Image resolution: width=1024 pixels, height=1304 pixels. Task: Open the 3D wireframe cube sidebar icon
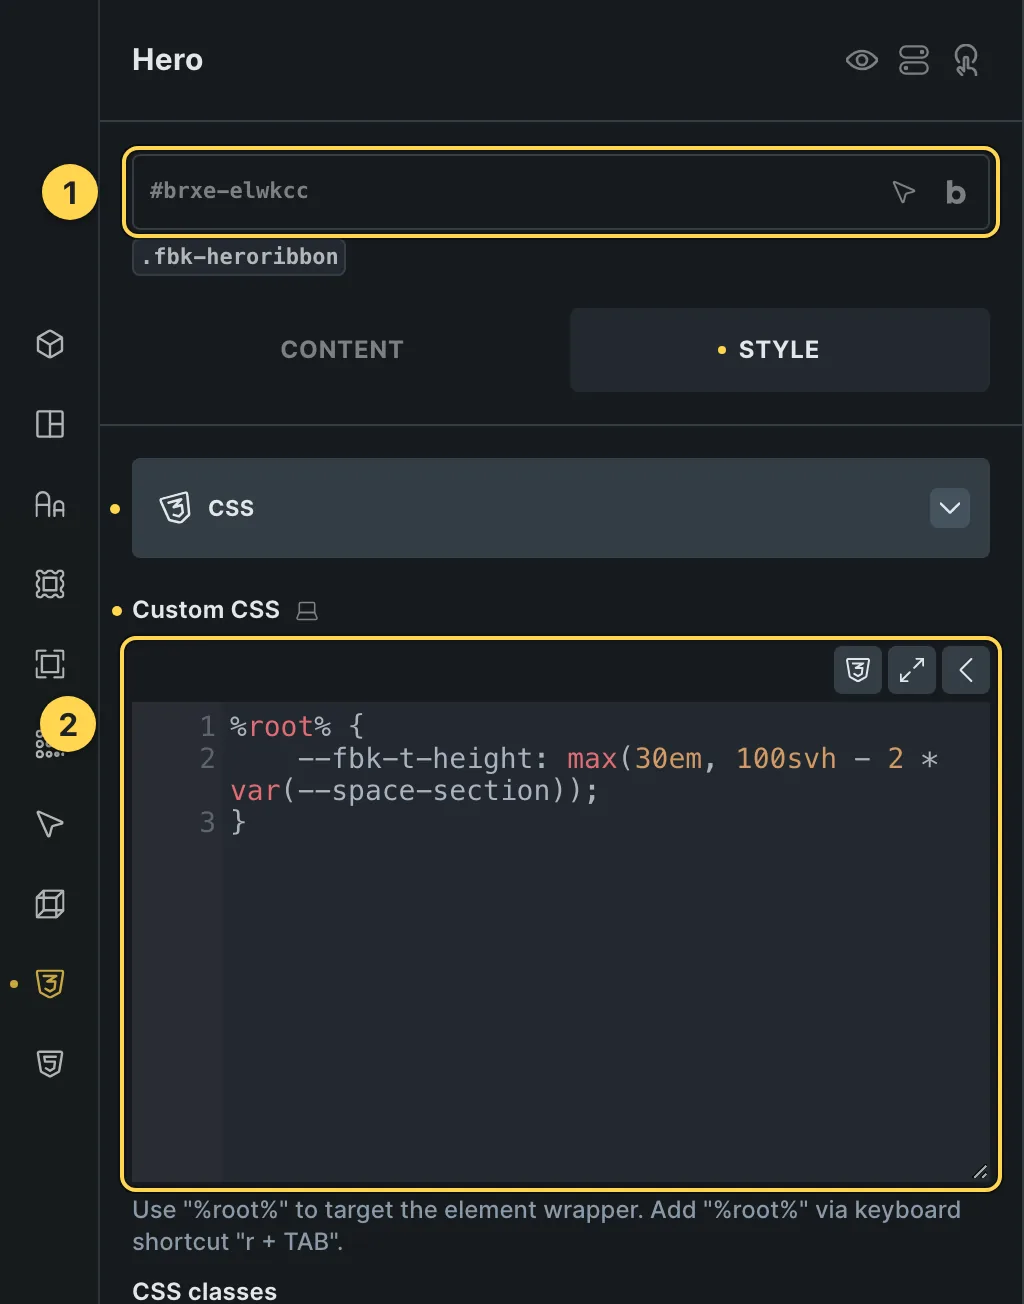(50, 904)
